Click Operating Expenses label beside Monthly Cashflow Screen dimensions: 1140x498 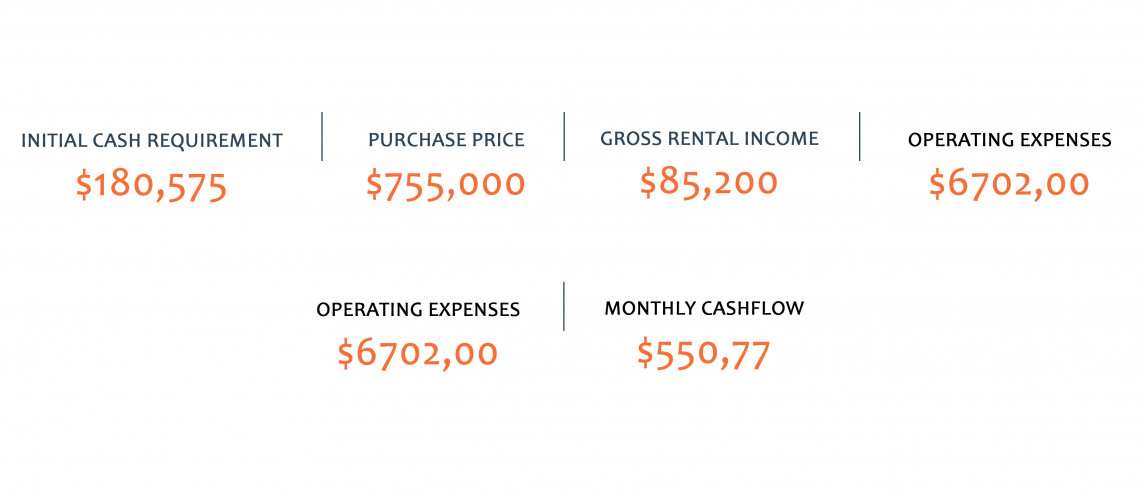418,310
